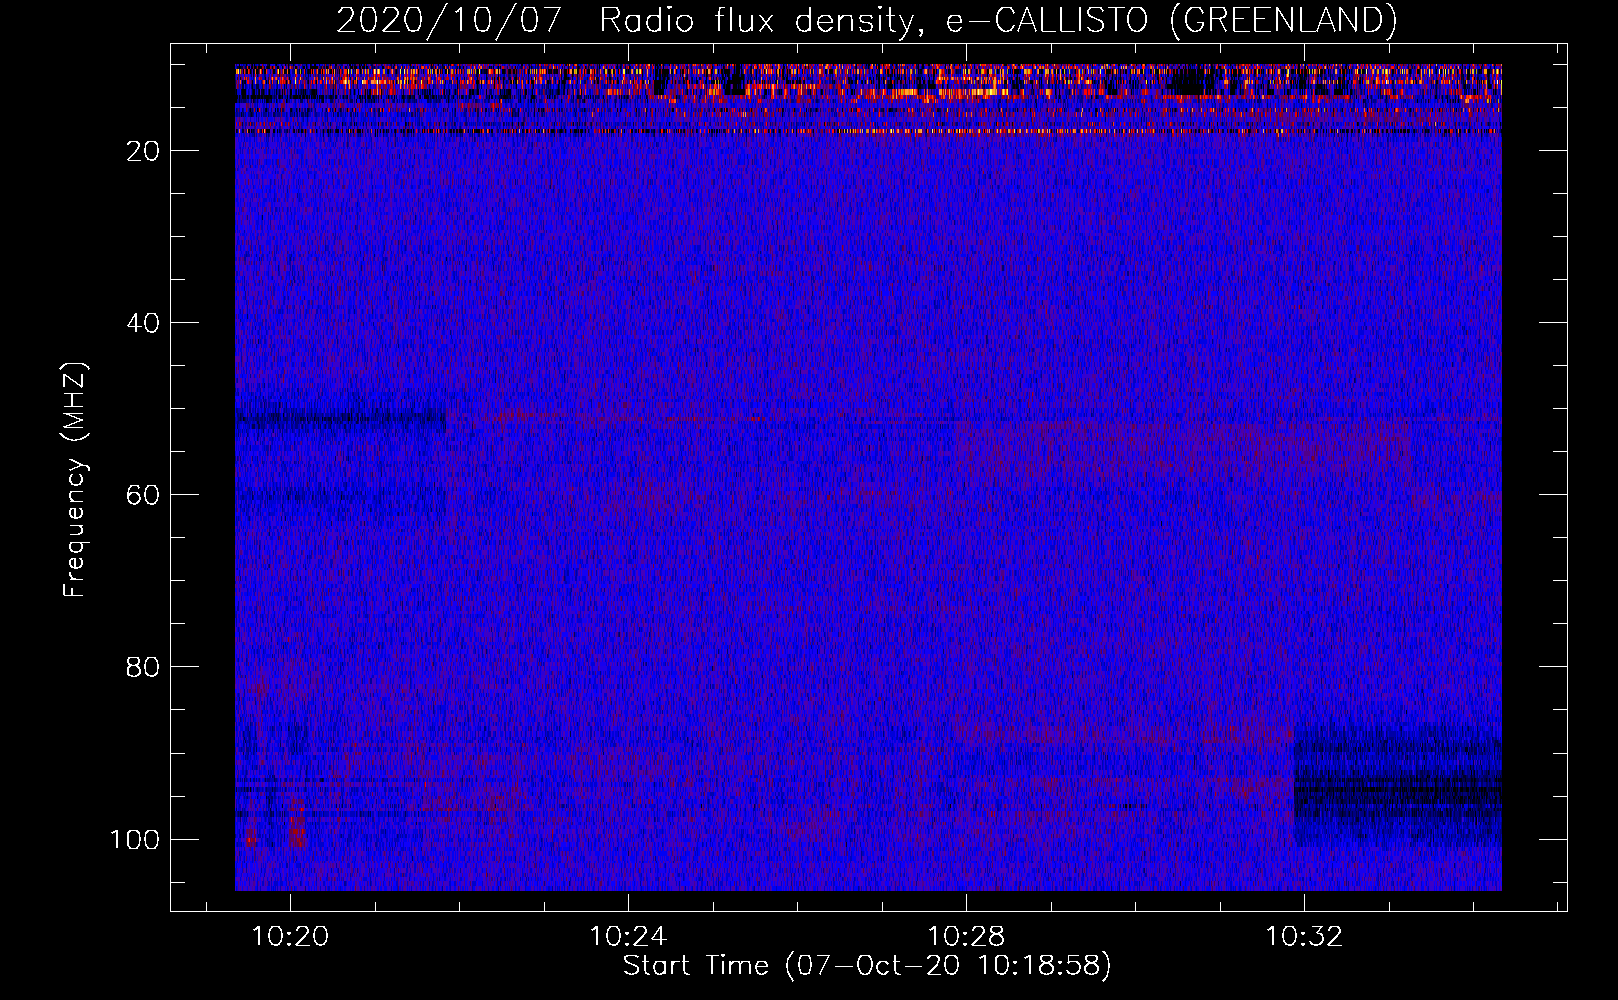
Task: Click the Start Time axis caption
Action: click(867, 966)
